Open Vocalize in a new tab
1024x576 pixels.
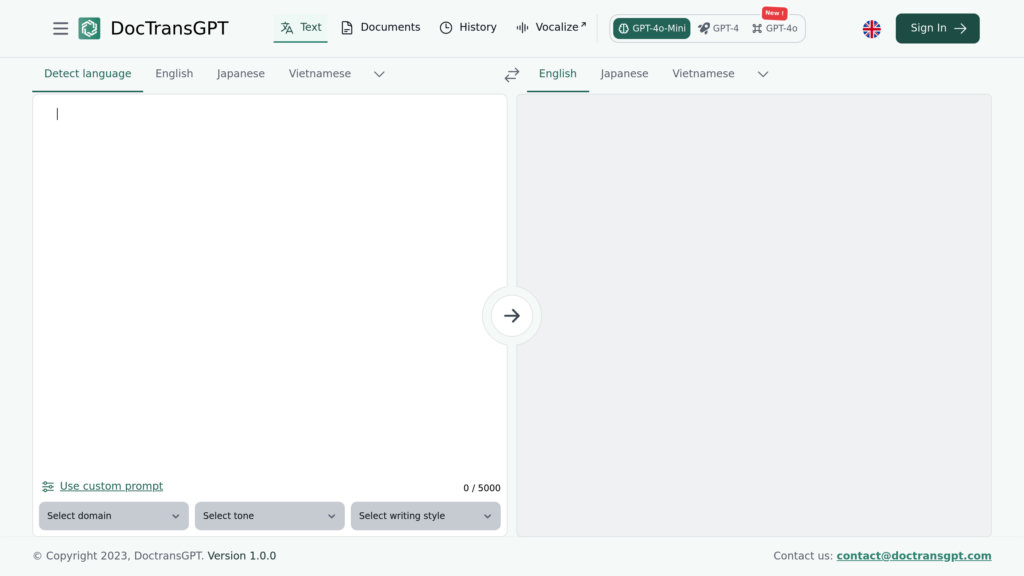551,27
